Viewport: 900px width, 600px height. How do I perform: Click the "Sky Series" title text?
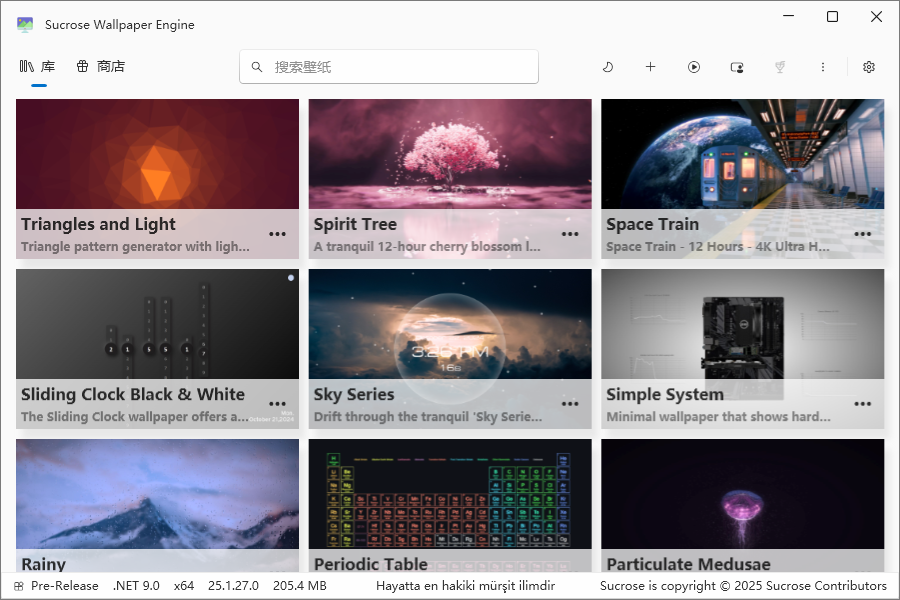(x=354, y=394)
